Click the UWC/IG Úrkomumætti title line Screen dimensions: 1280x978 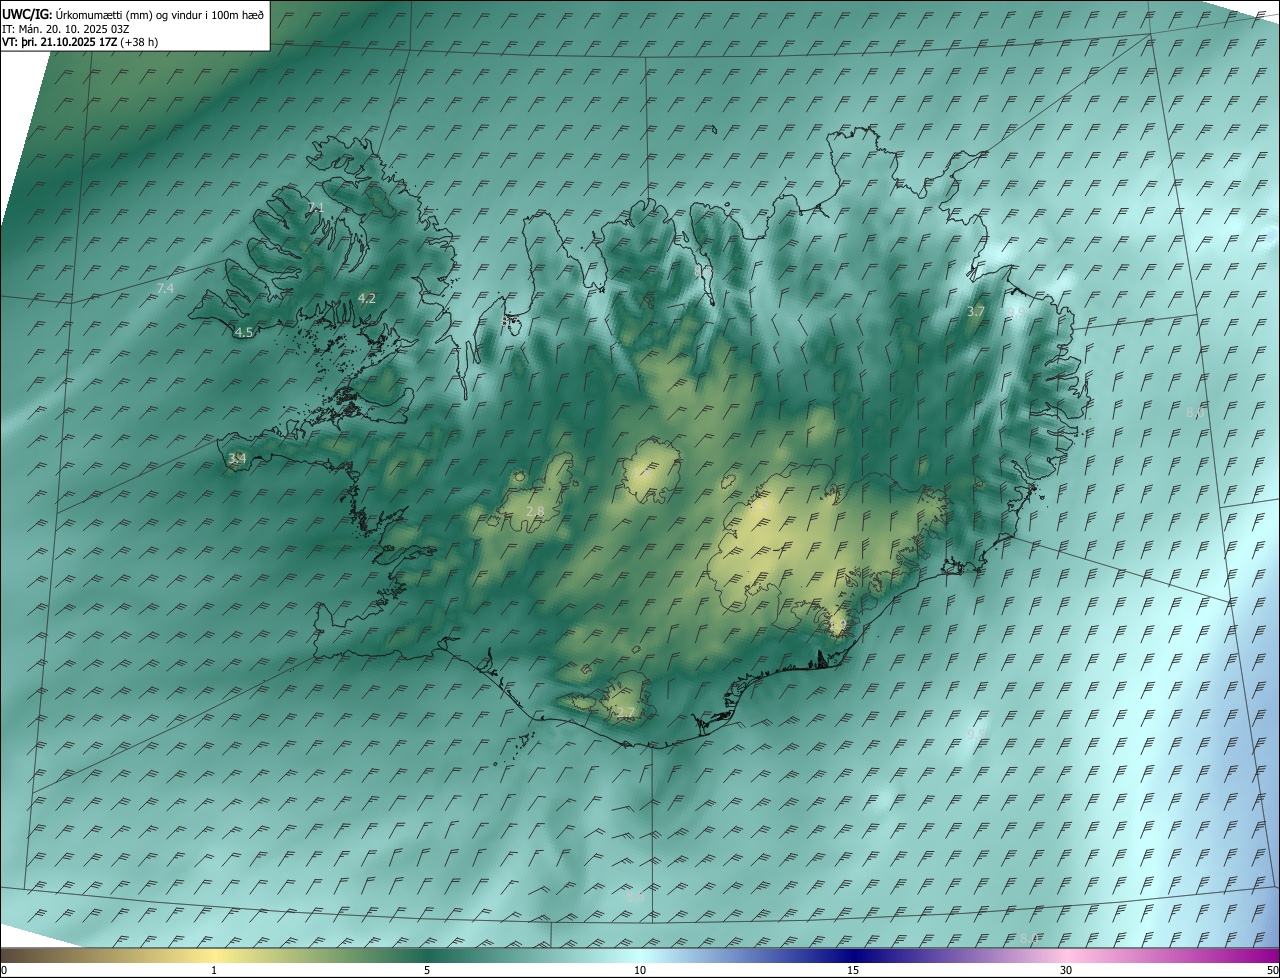pos(133,15)
